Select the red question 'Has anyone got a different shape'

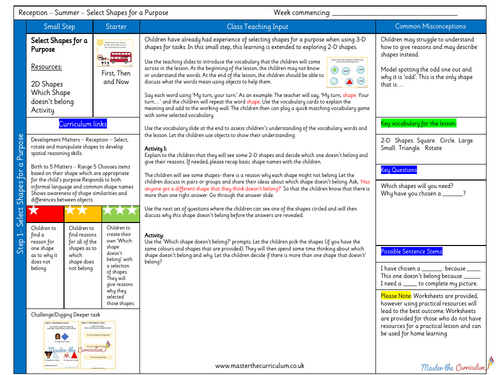tap(257, 185)
